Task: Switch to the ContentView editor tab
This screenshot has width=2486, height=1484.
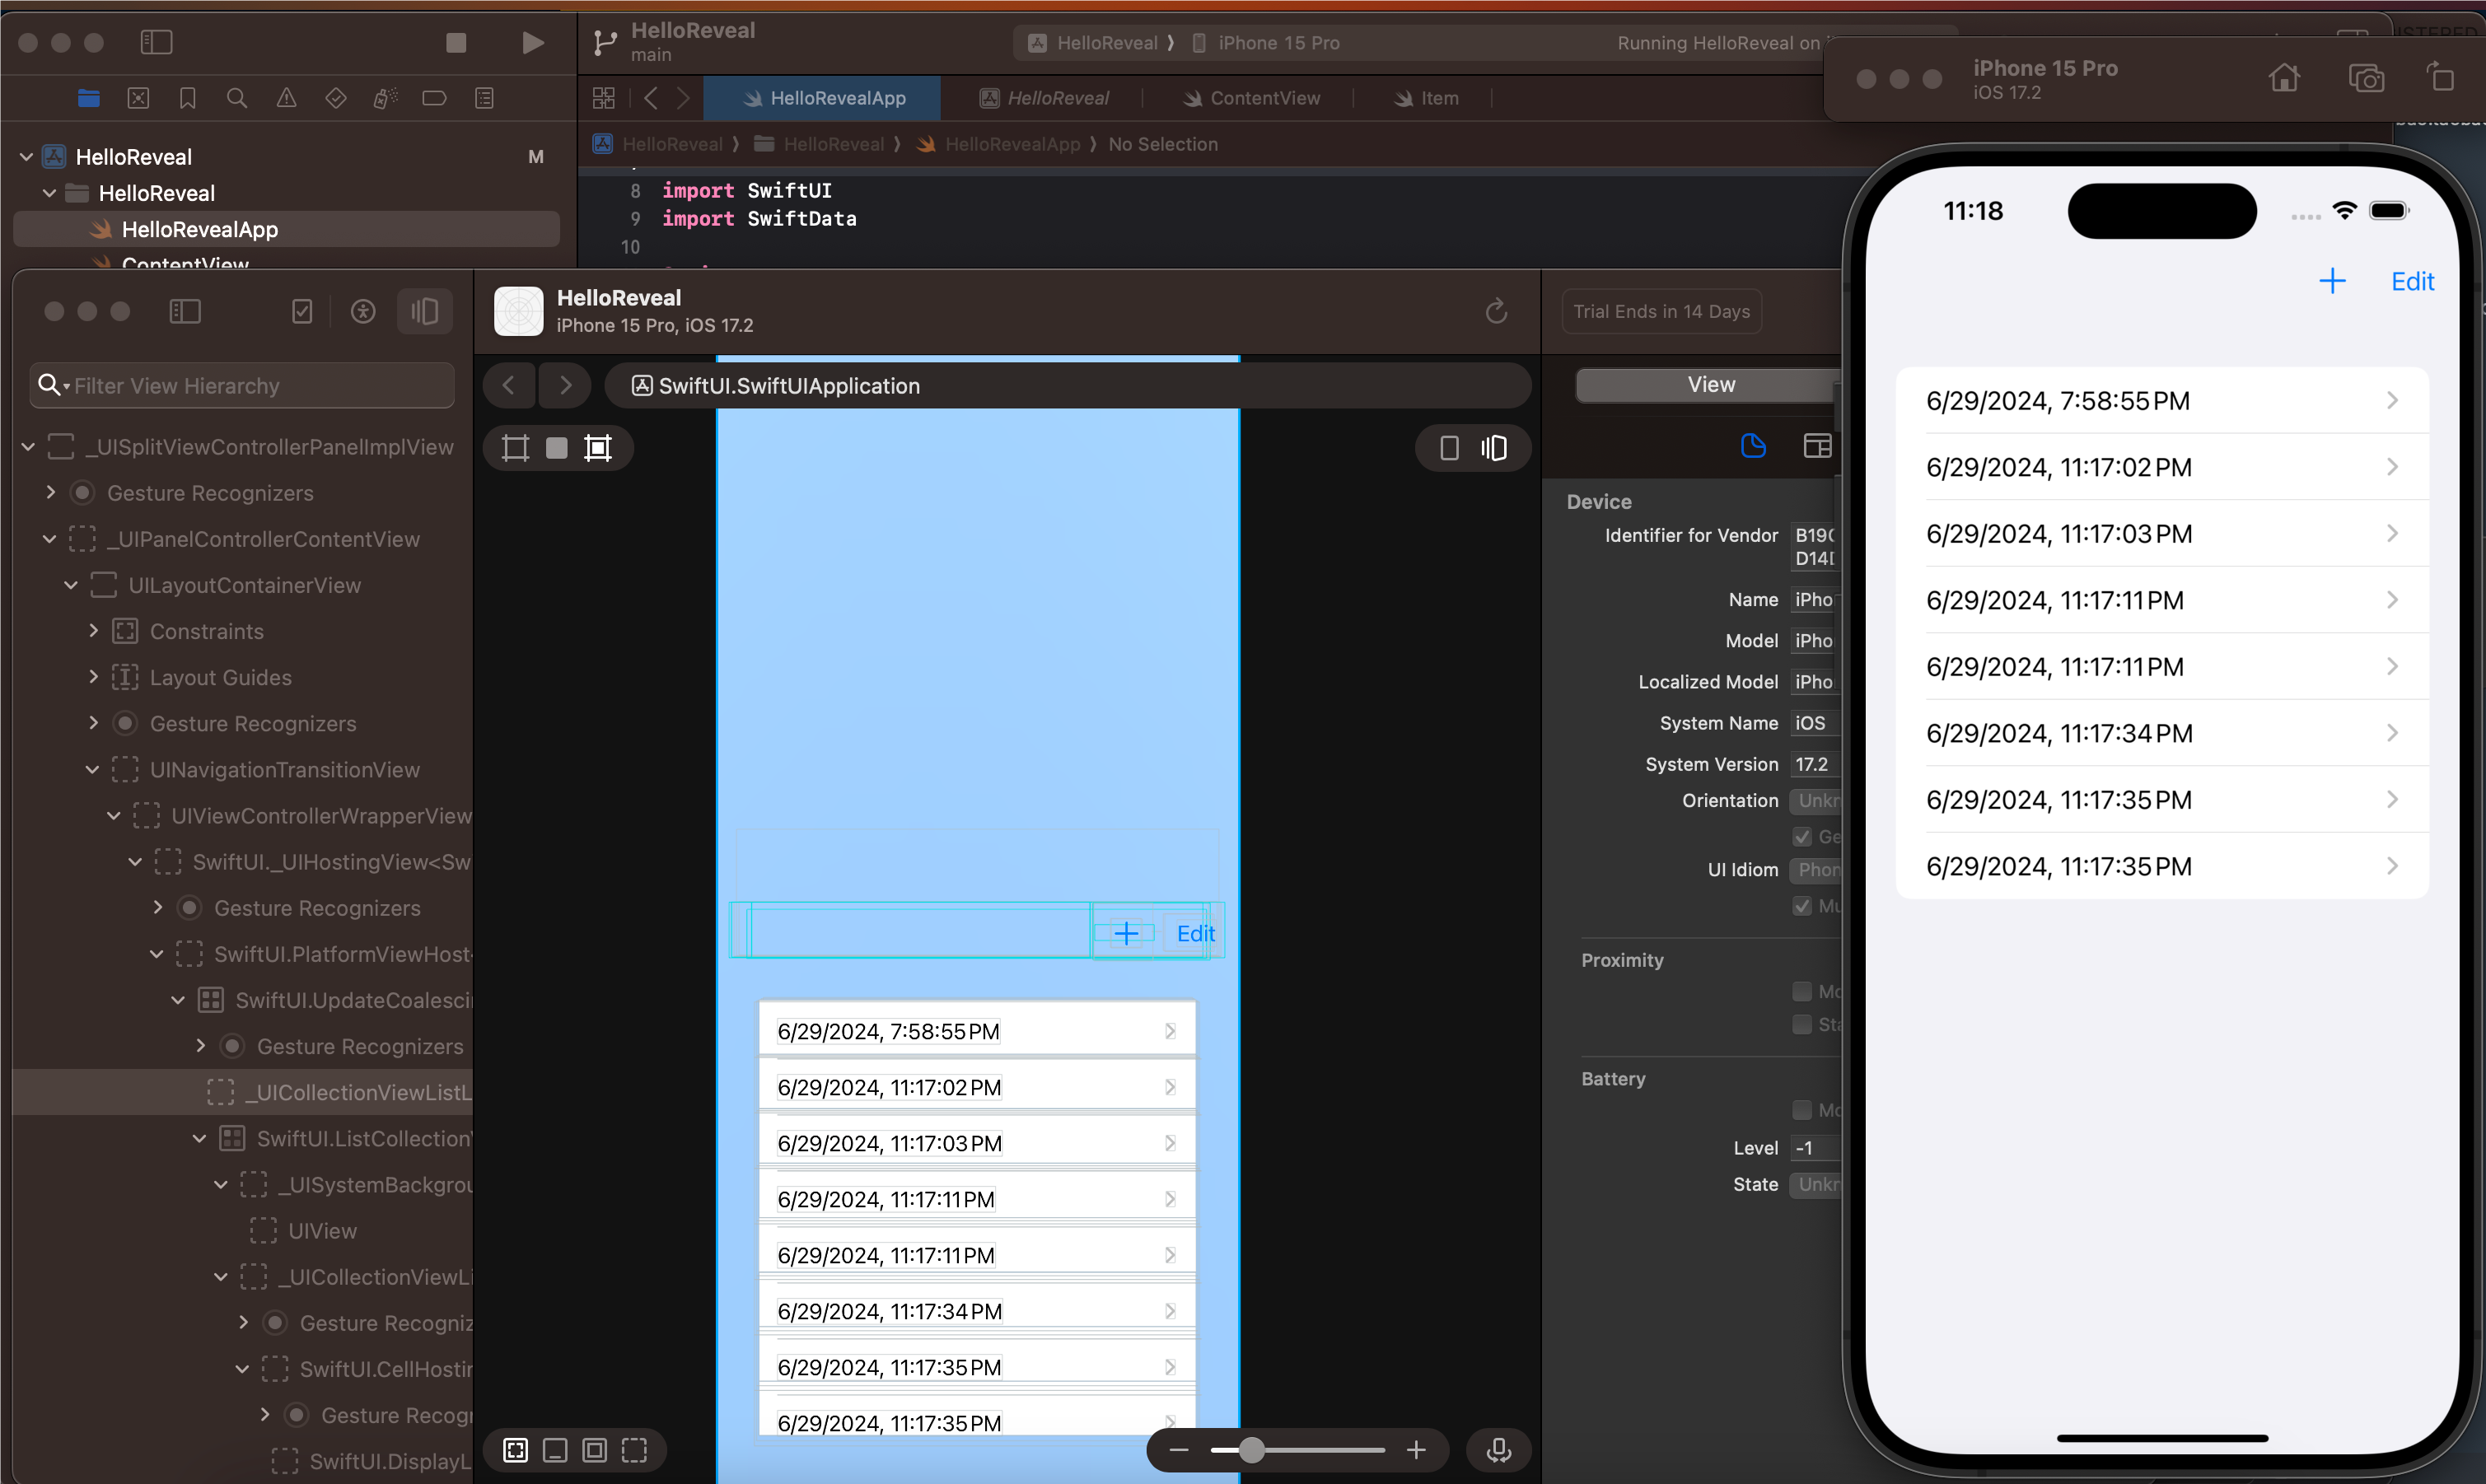Action: pyautogui.click(x=1251, y=98)
